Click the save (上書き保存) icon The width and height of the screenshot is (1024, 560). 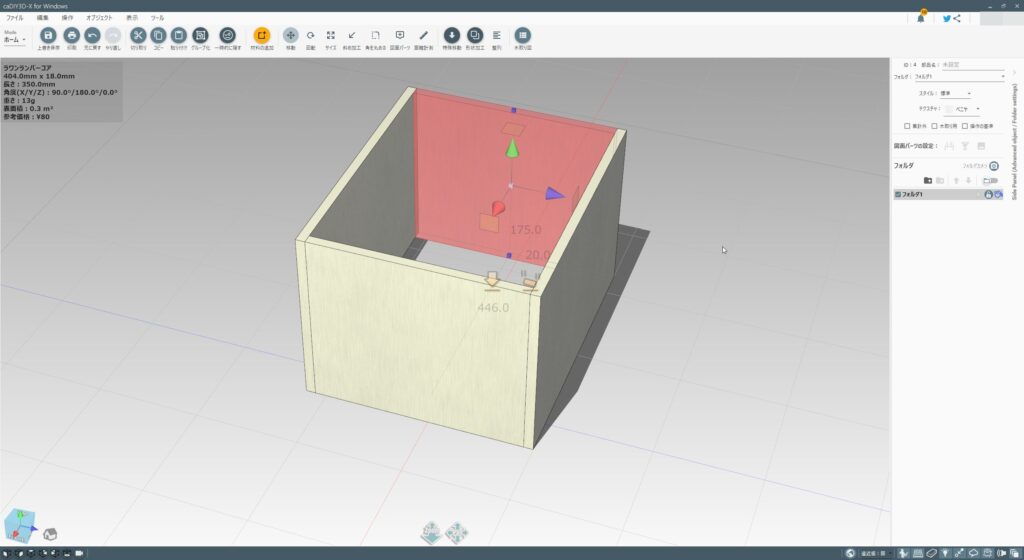click(x=48, y=35)
